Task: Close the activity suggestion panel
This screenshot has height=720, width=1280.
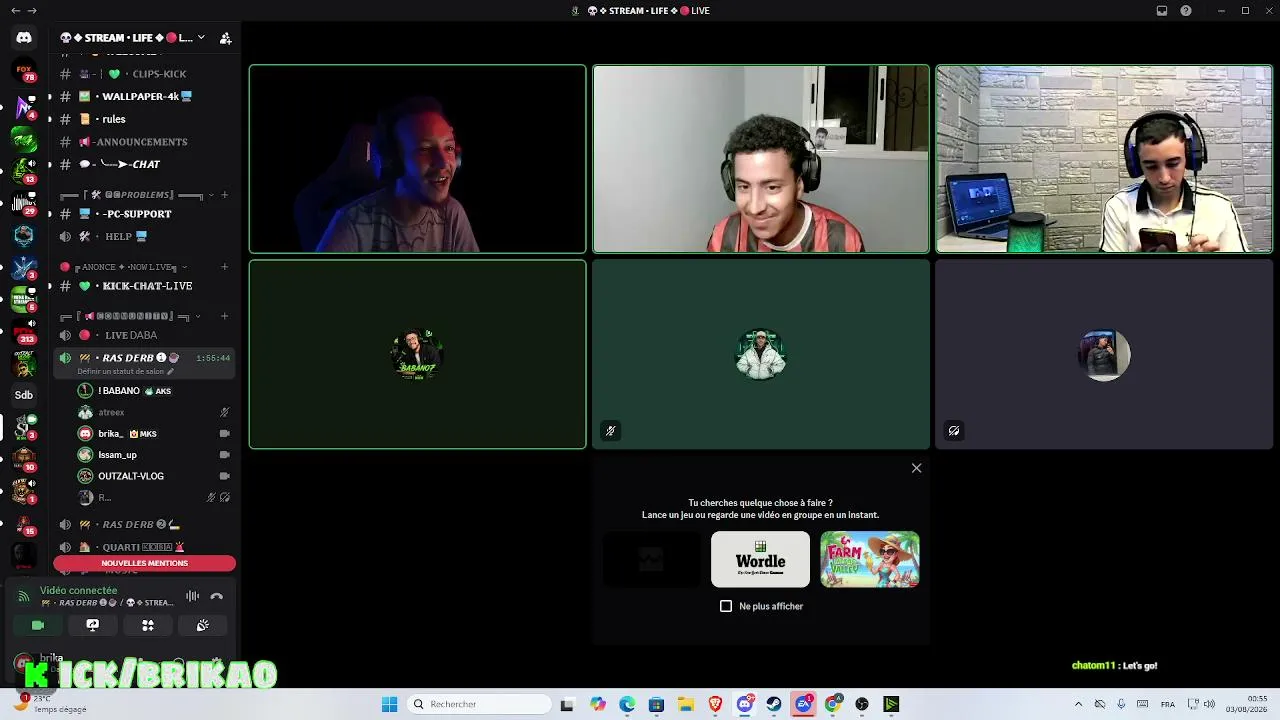Action: (916, 468)
